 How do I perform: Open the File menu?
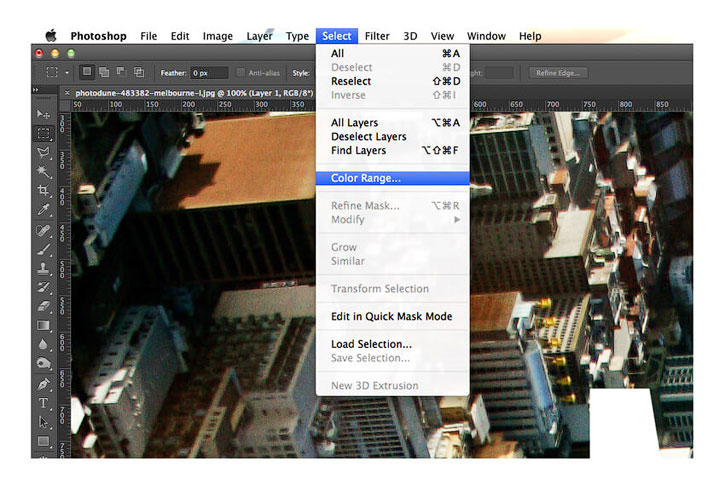(x=148, y=36)
